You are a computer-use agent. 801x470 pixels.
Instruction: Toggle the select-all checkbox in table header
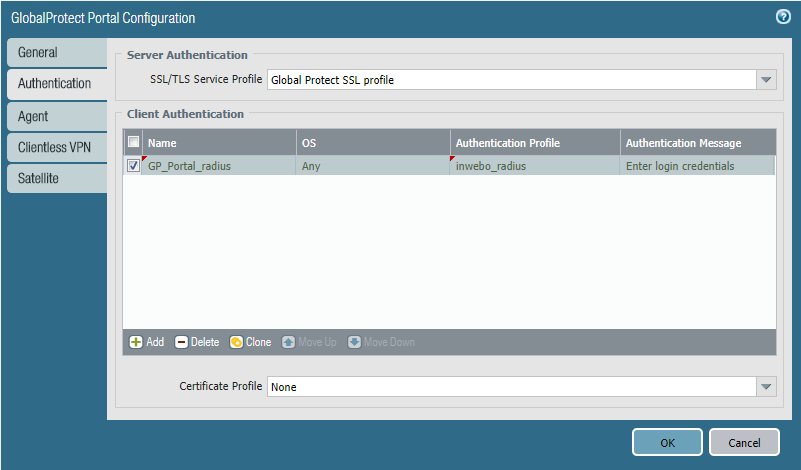coord(133,142)
